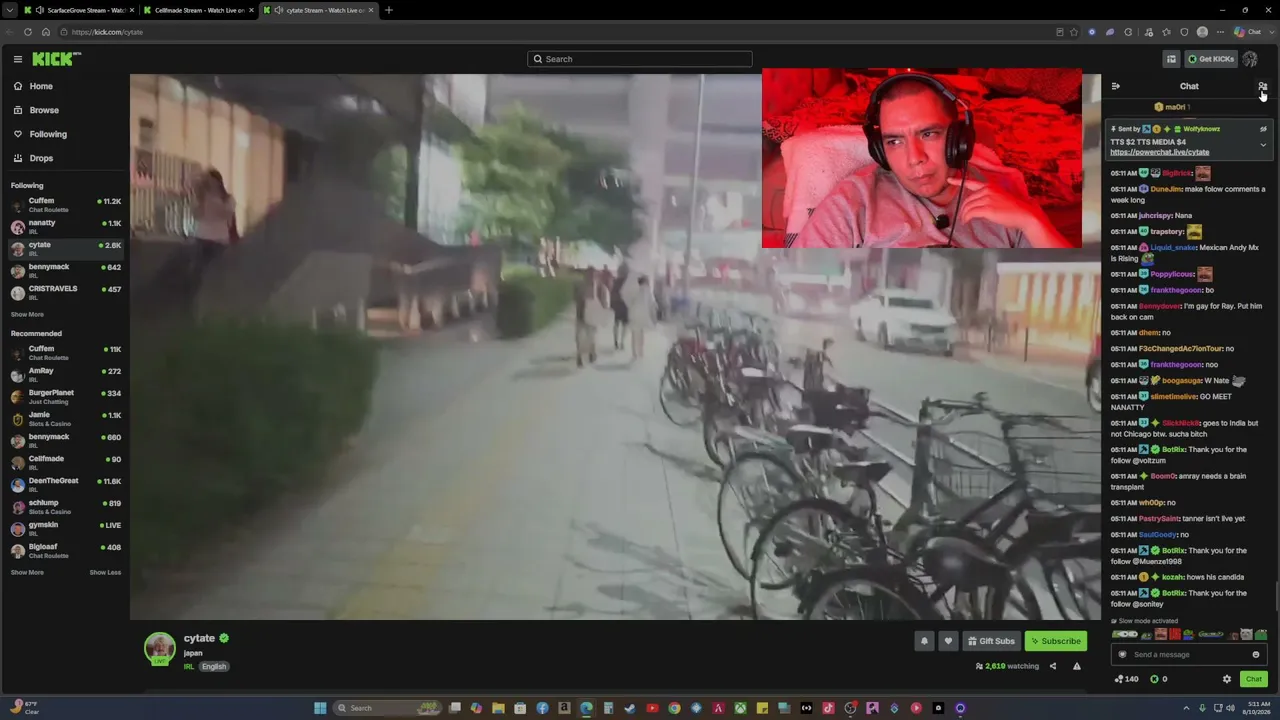Open the hamburger menu beside the Kick logo
Image resolution: width=1280 pixels, height=720 pixels.
(17, 59)
